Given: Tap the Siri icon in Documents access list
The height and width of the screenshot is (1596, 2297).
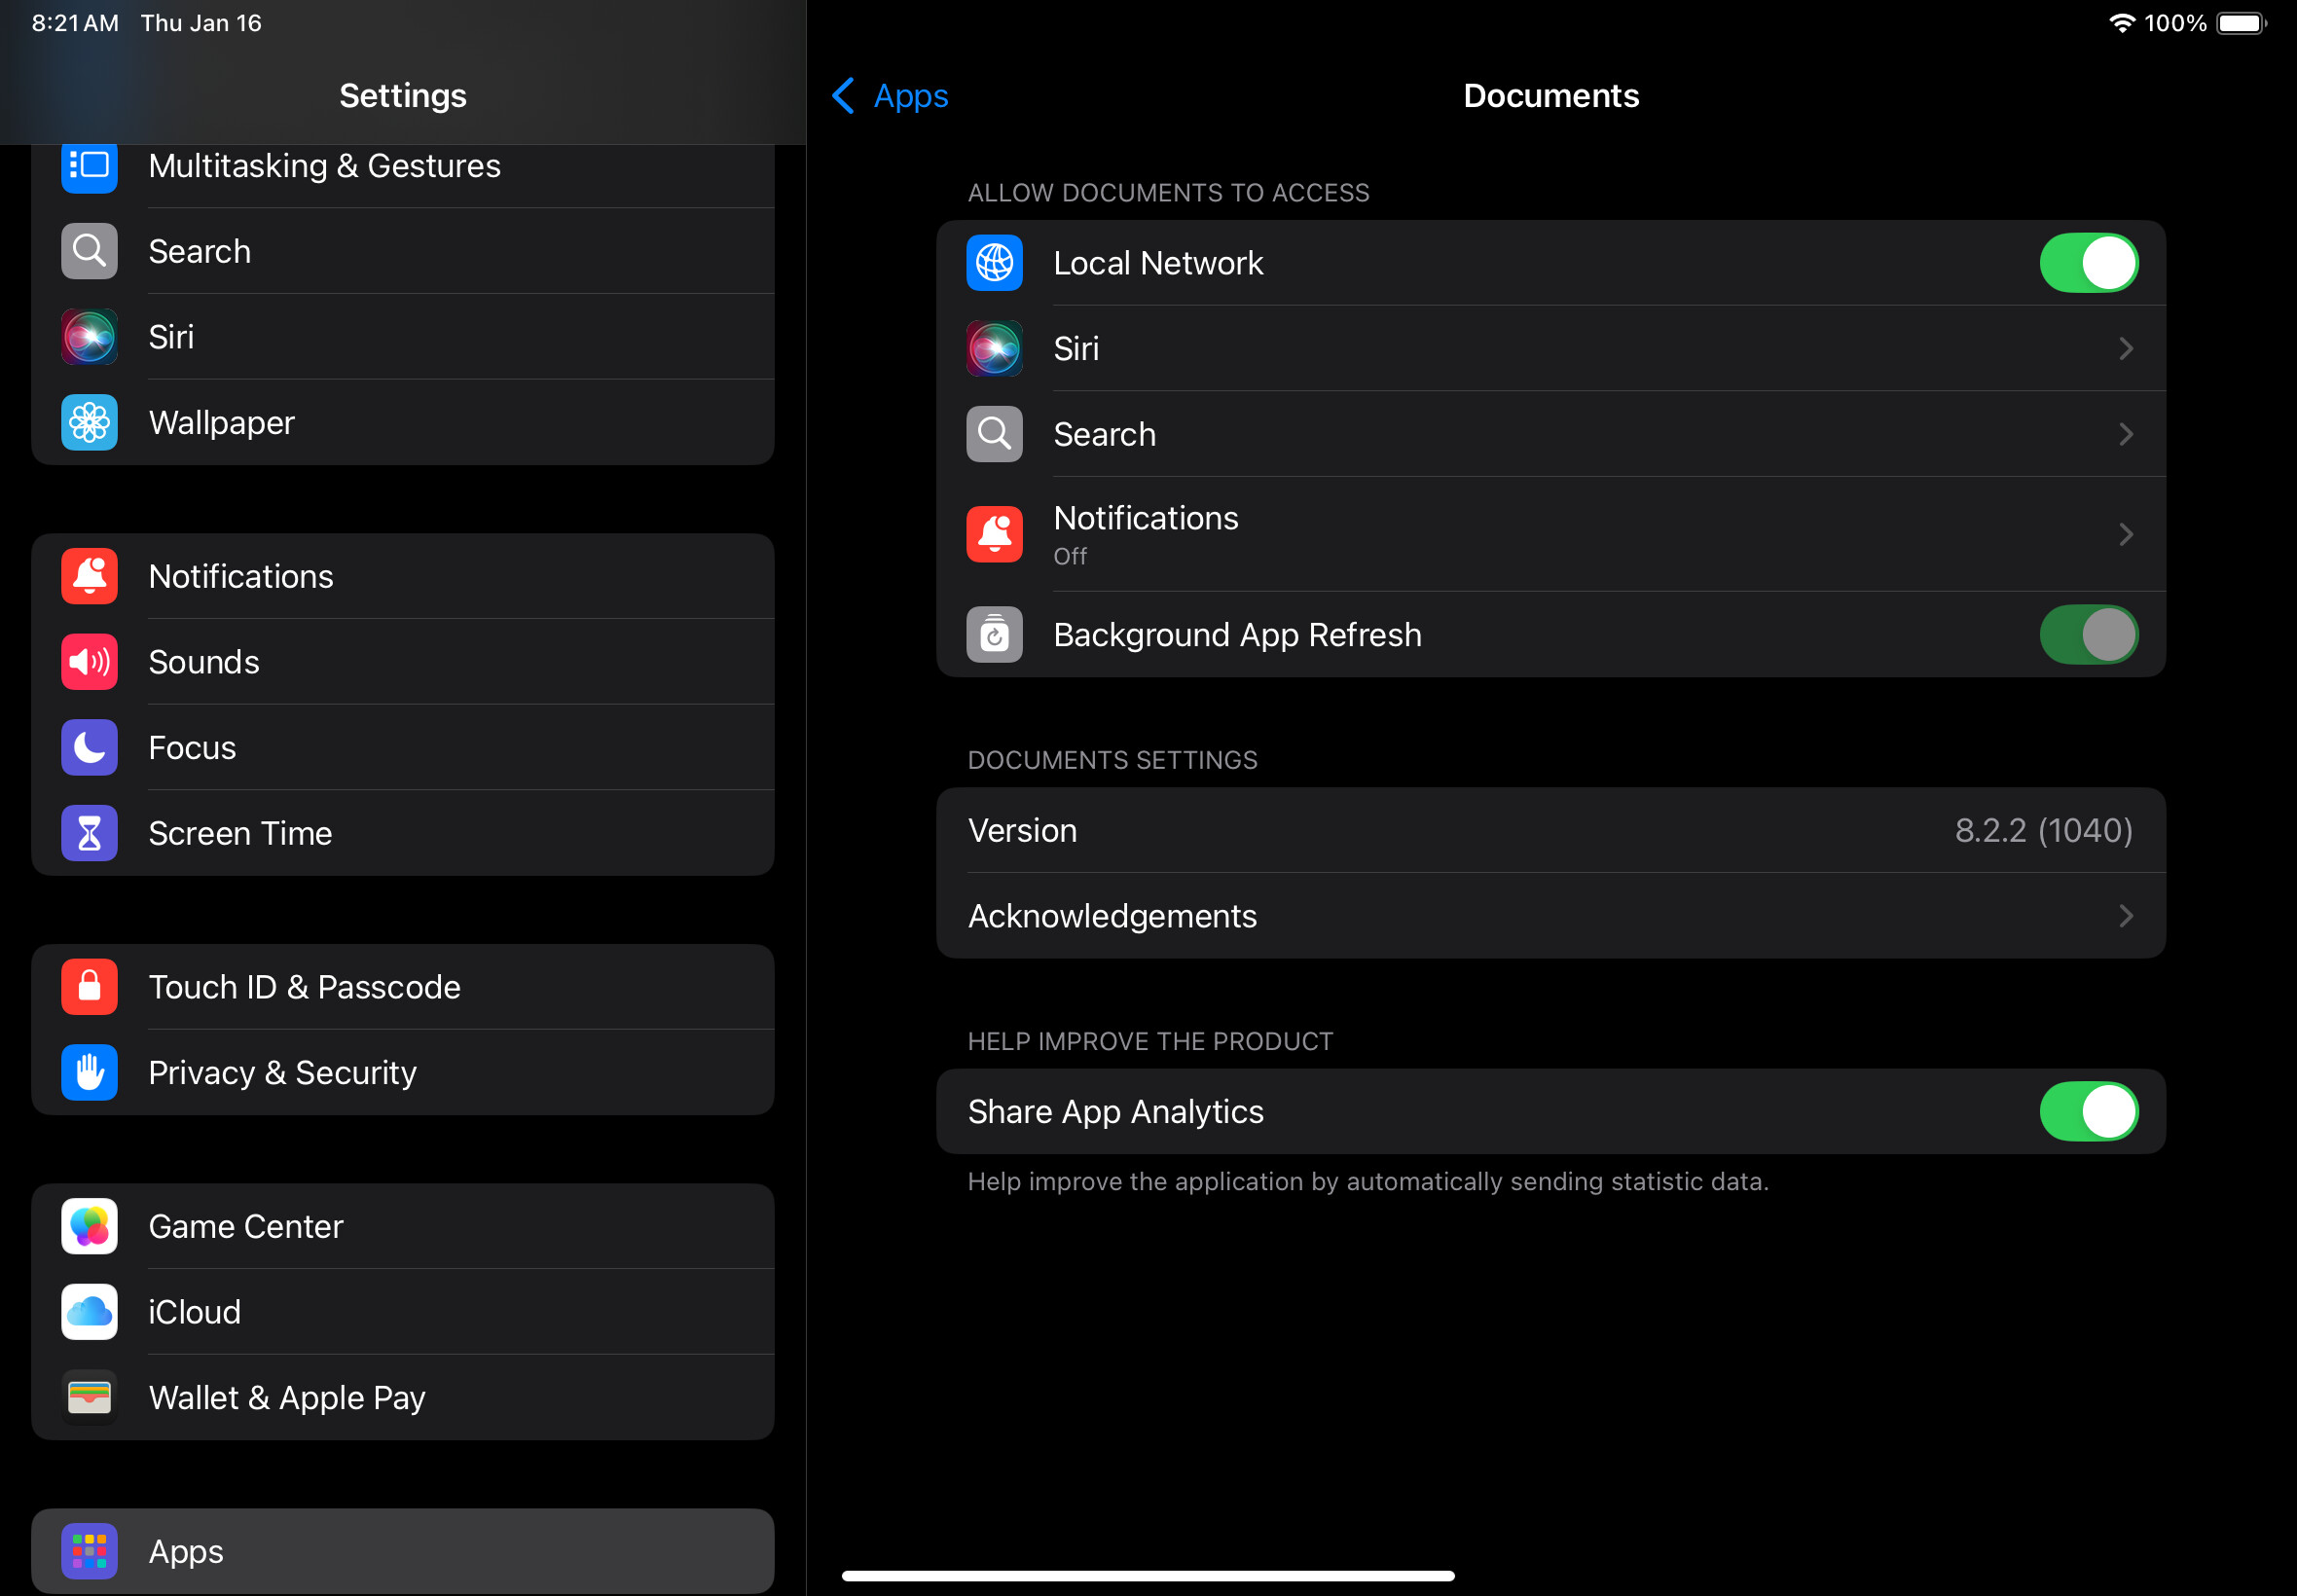Looking at the screenshot, I should click(x=994, y=348).
